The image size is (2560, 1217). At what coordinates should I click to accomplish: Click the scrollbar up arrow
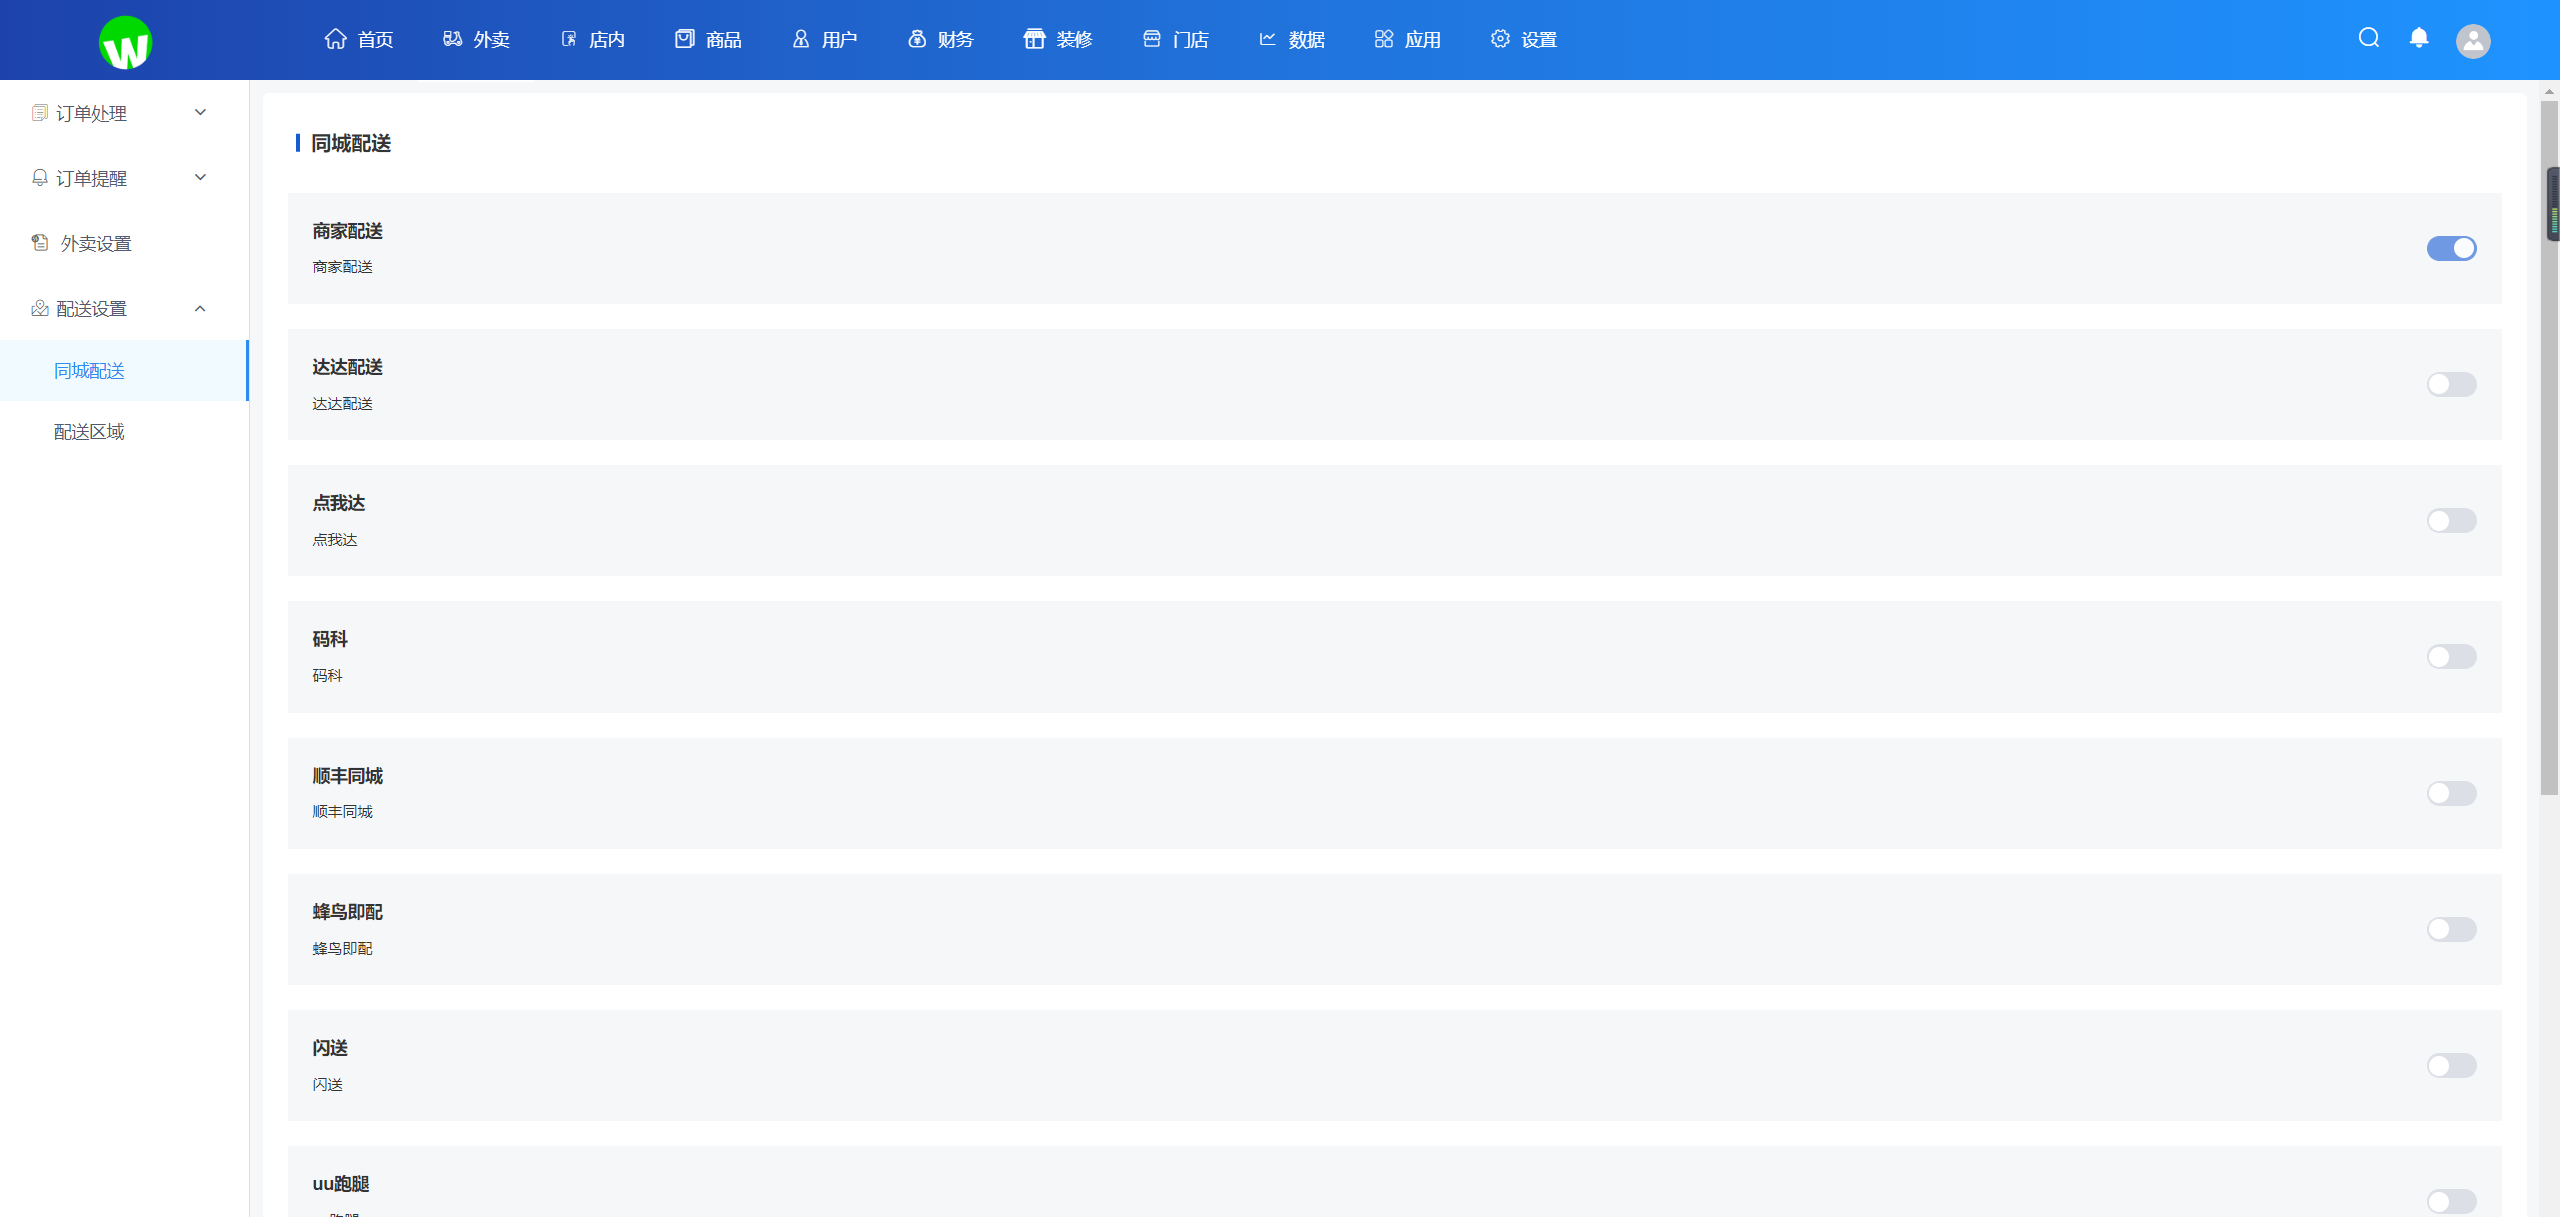[2550, 91]
